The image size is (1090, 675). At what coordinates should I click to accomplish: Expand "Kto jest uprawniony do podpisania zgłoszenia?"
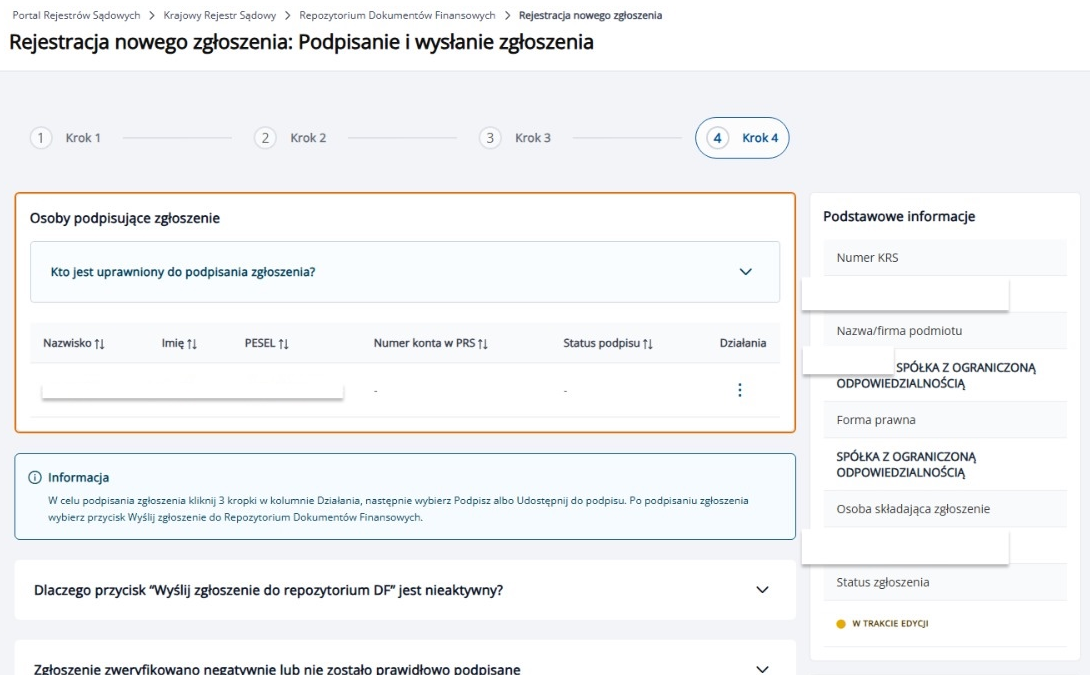coord(405,272)
